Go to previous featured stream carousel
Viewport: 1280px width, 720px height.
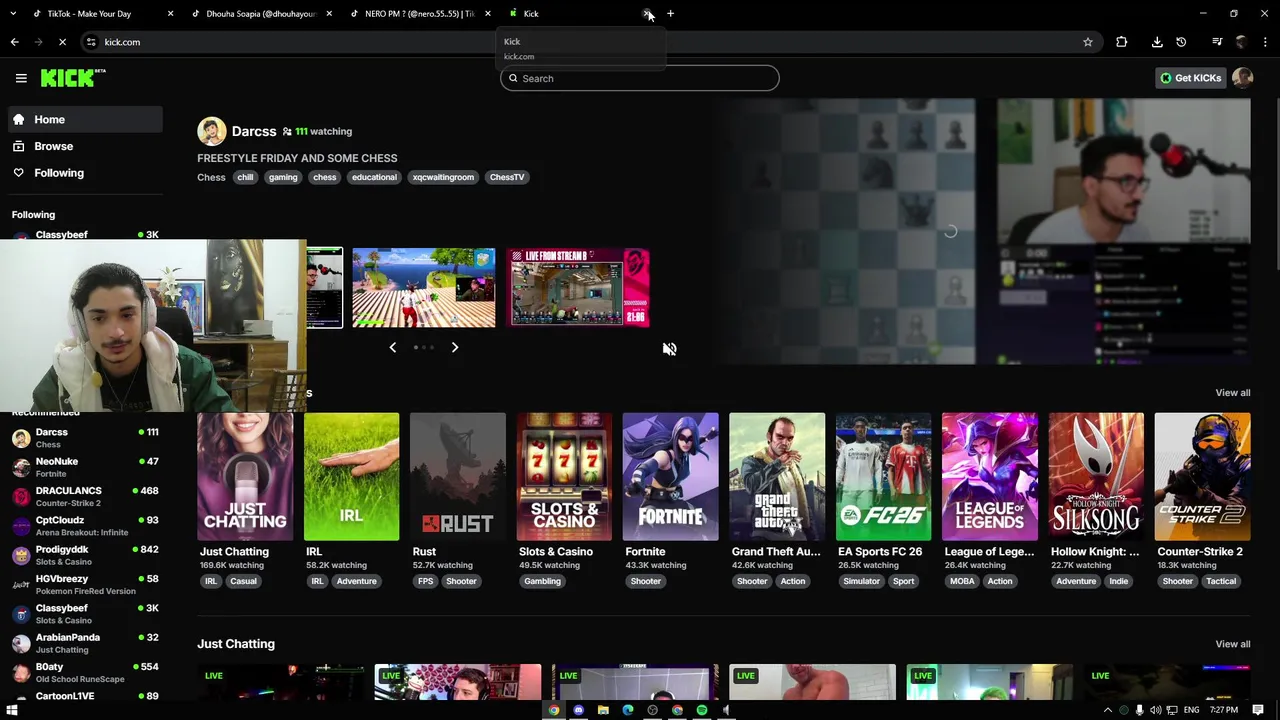click(x=392, y=347)
